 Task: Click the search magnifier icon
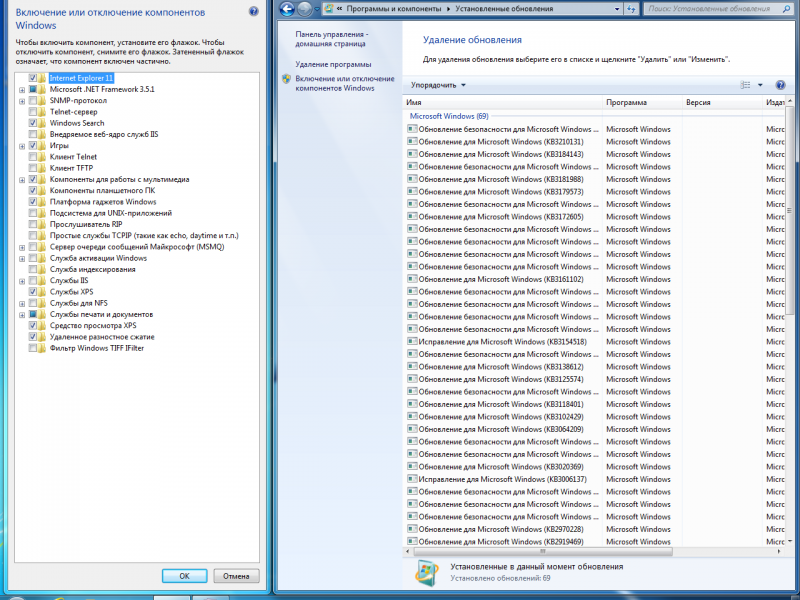(x=786, y=9)
